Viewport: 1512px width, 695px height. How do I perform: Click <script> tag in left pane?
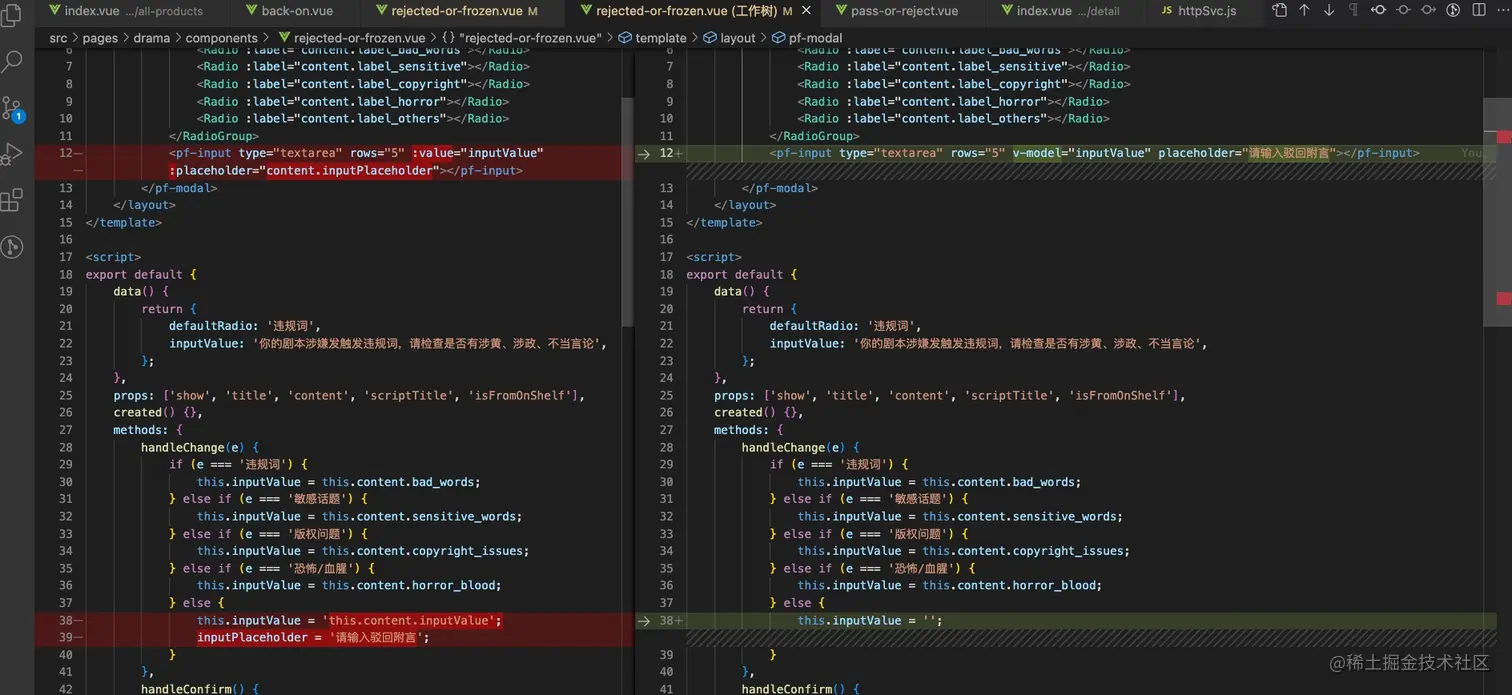[x=113, y=257]
